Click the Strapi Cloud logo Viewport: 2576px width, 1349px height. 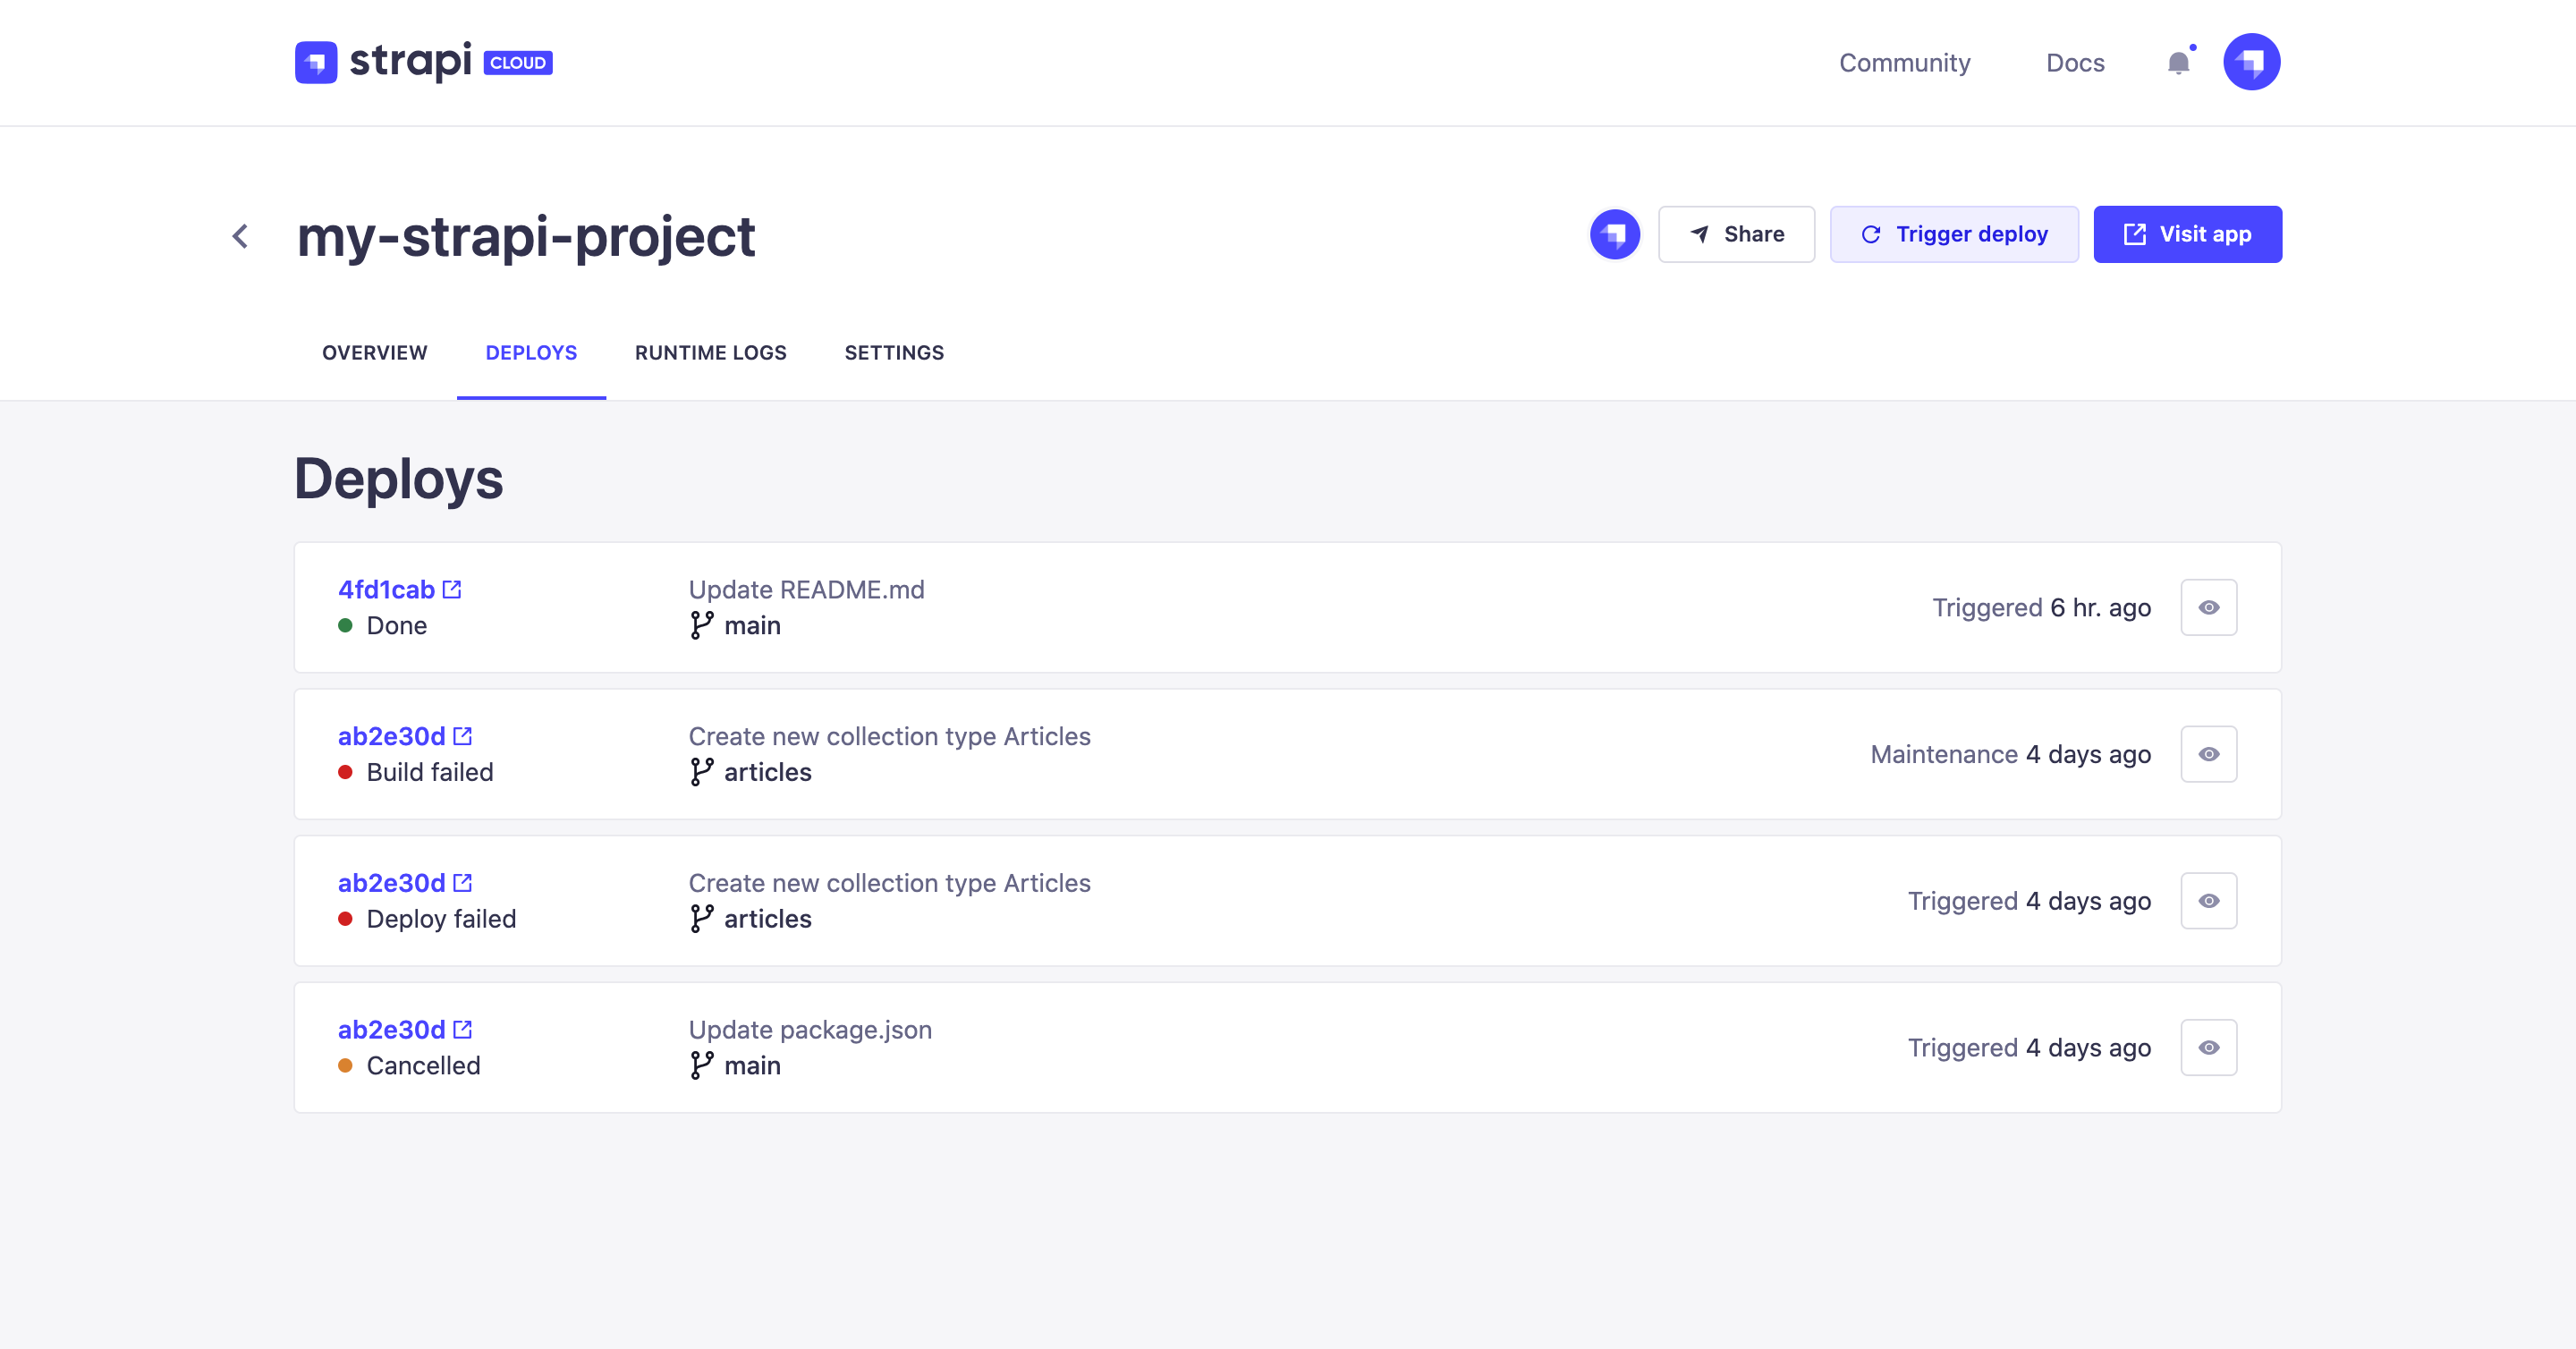[422, 62]
